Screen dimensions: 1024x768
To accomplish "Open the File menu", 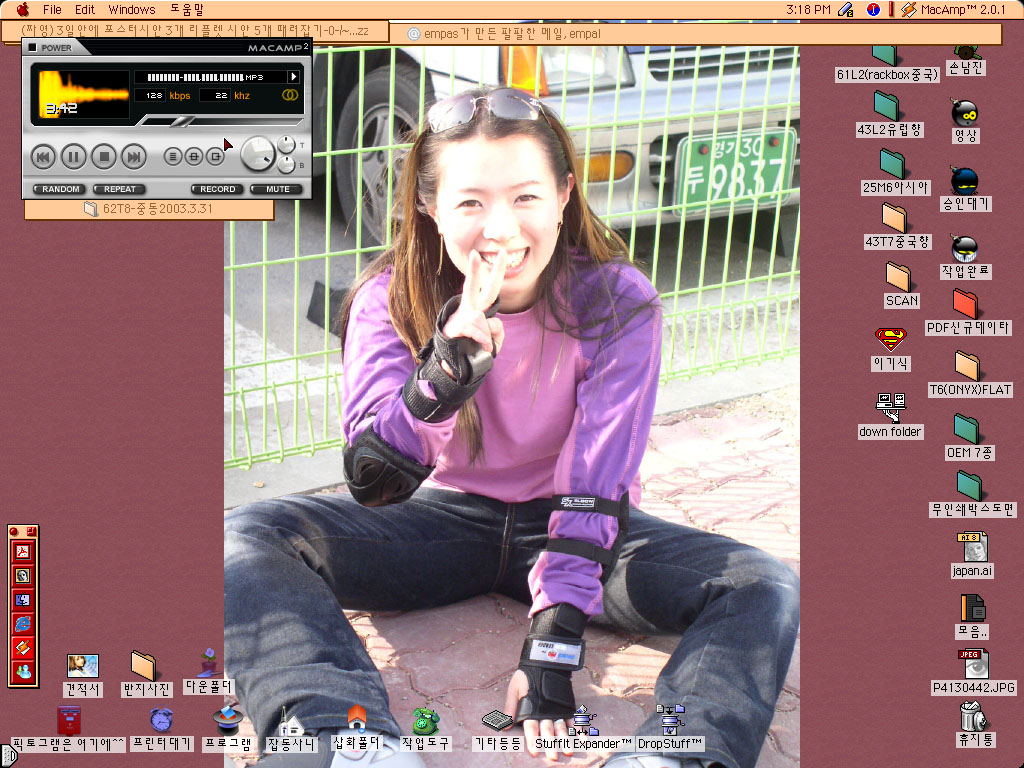I will pos(52,9).
